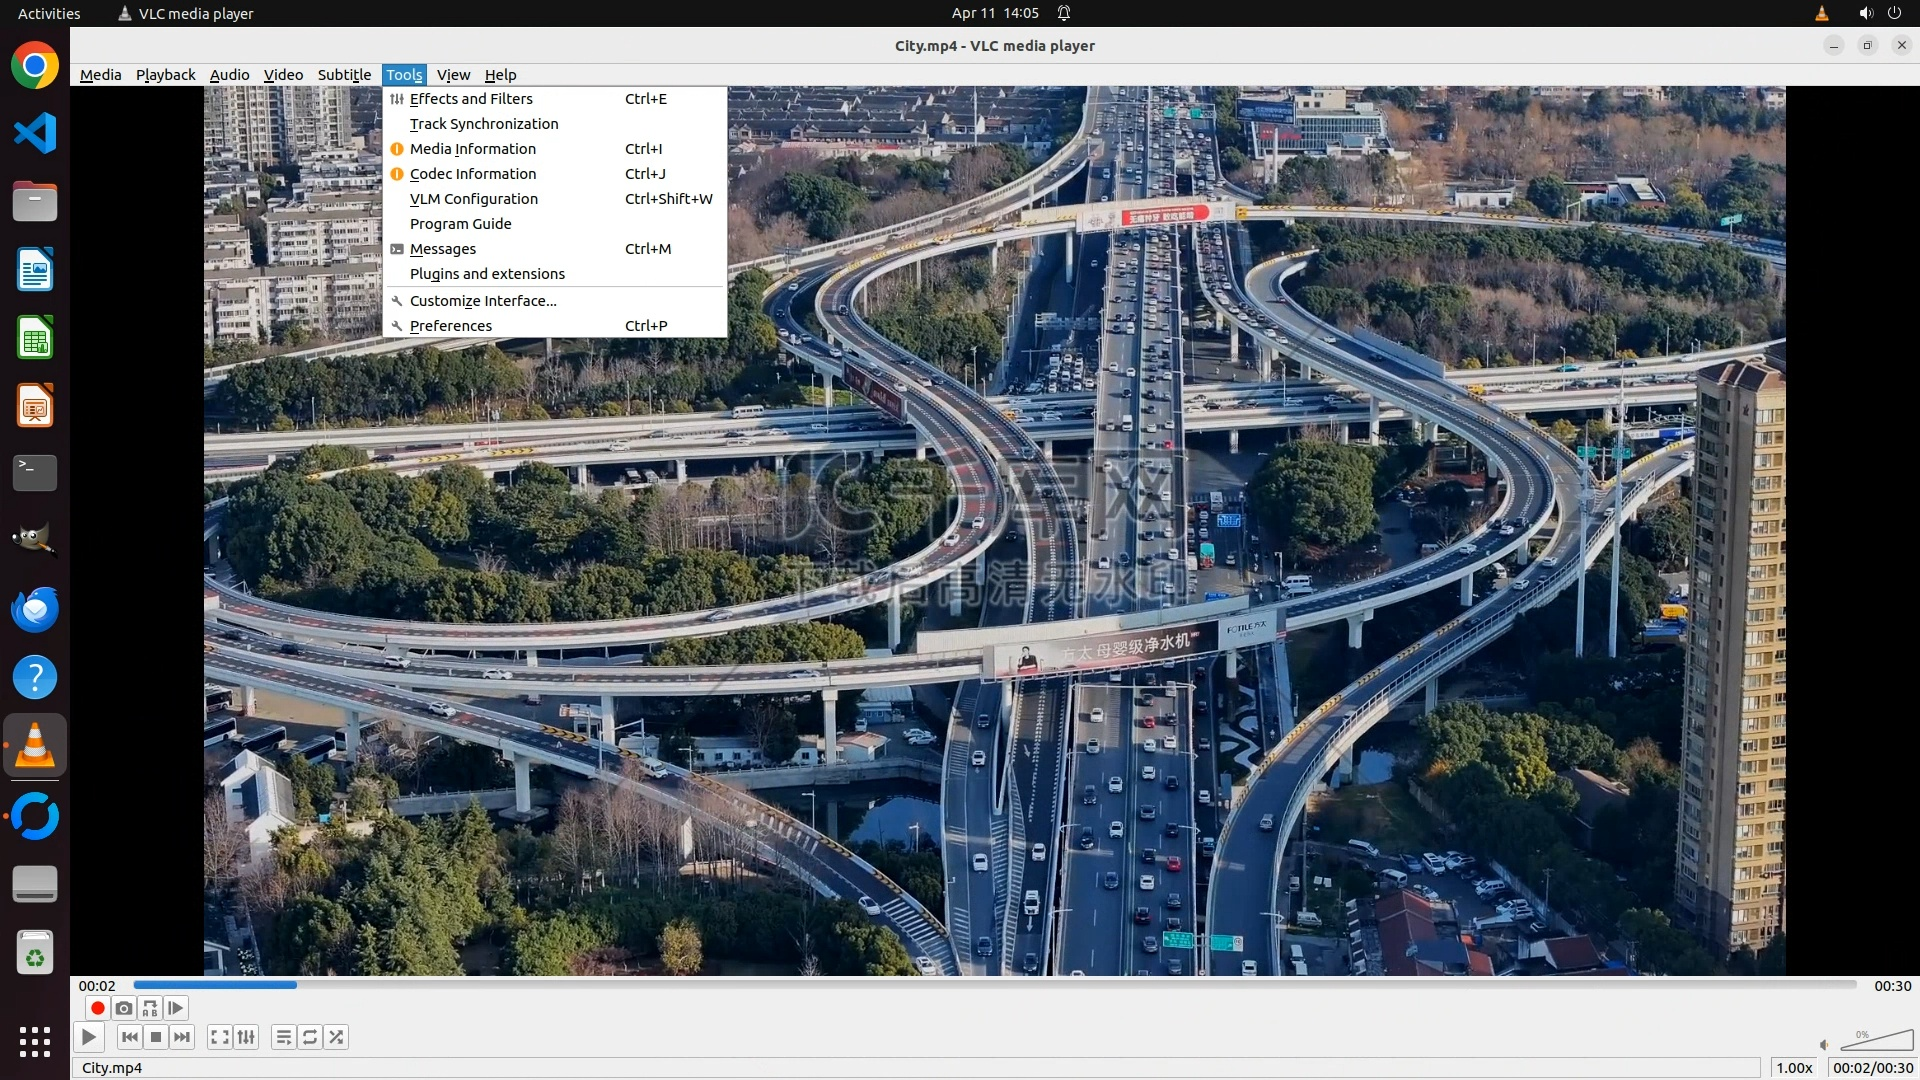Skip to the next media

click(182, 1037)
